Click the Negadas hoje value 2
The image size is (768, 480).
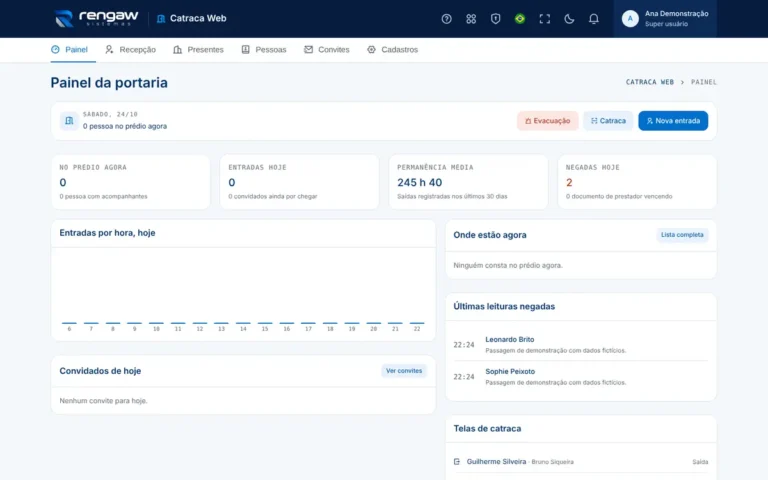(569, 182)
